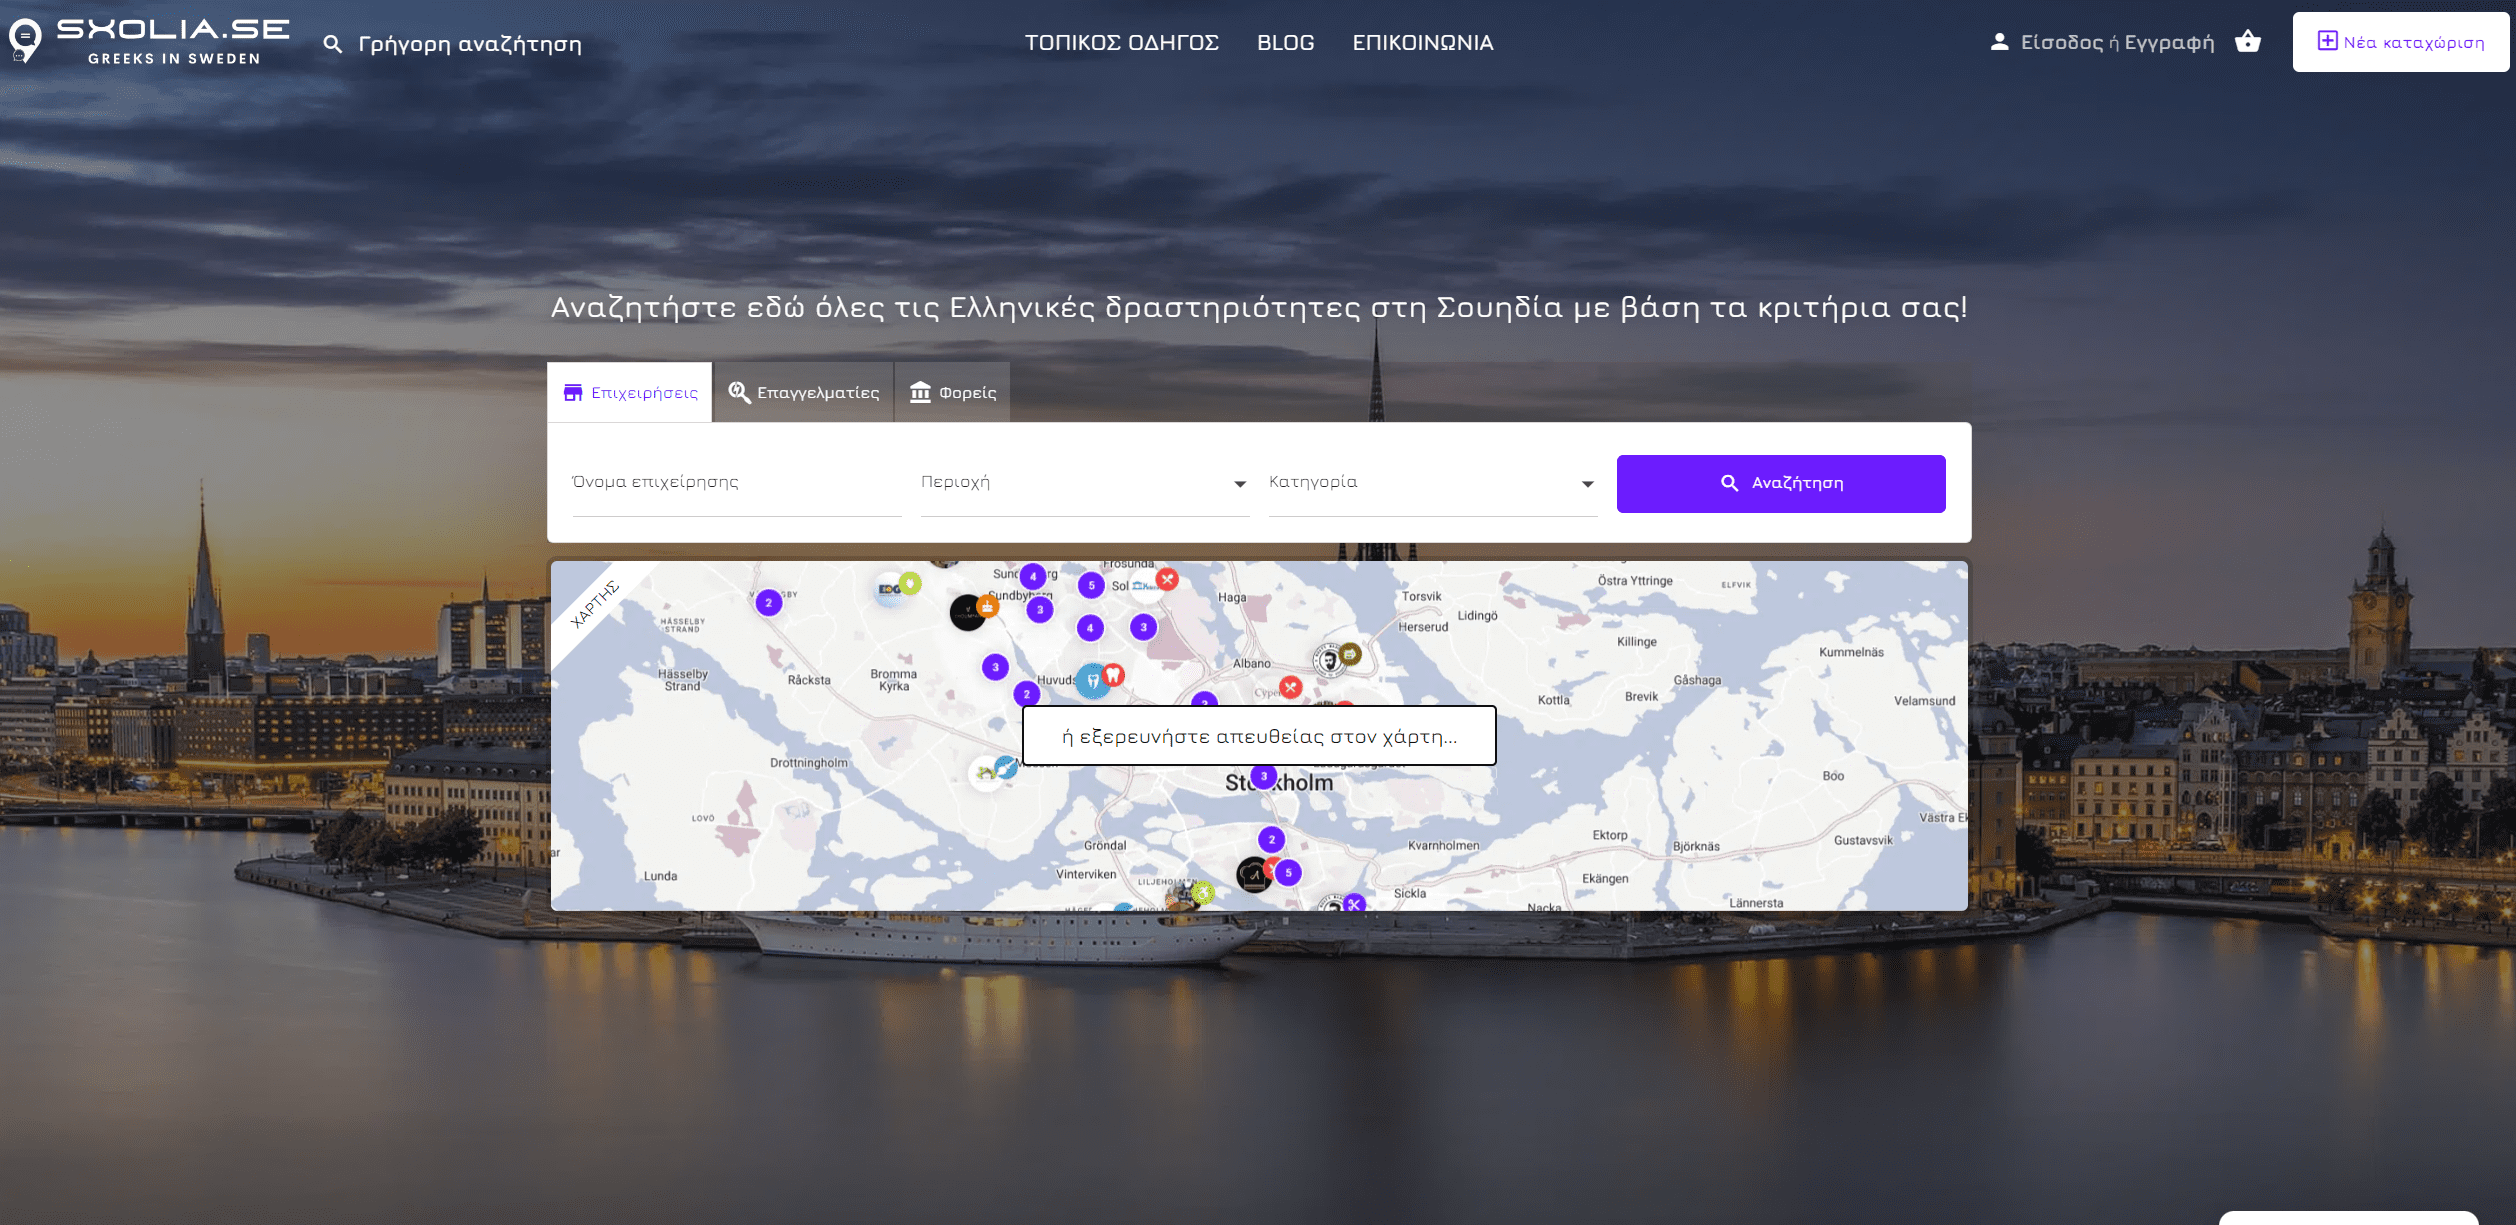Viewport: 2516px width, 1225px height.
Task: Click the Όνομα επιχείρησης input field
Action: tap(737, 483)
